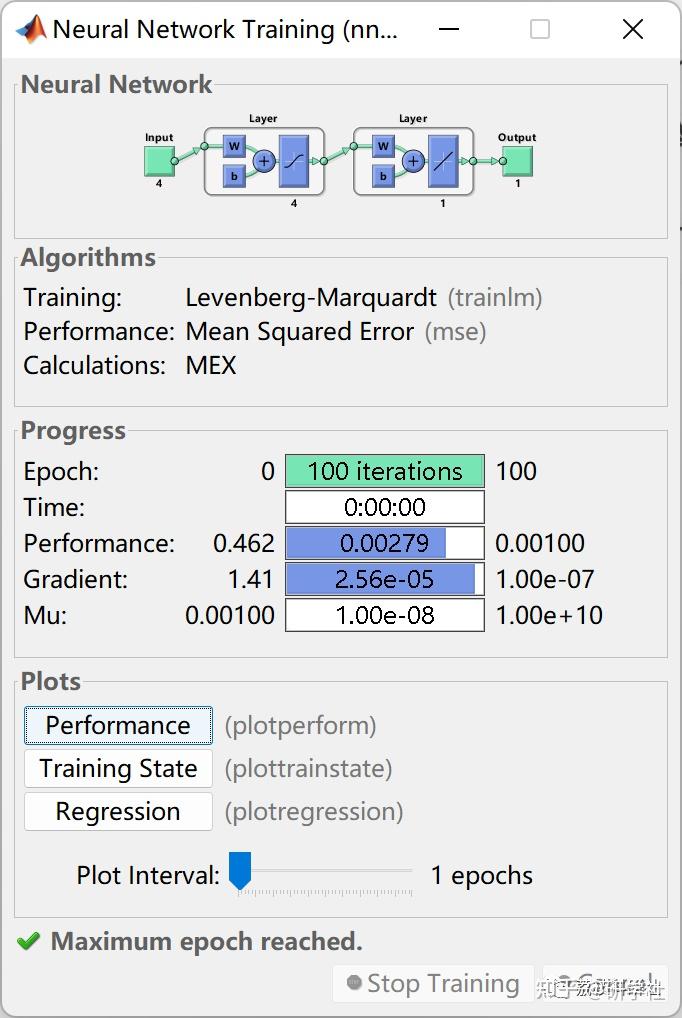Click the sum junction in the second layer
The image size is (682, 1018).
pos(413,160)
